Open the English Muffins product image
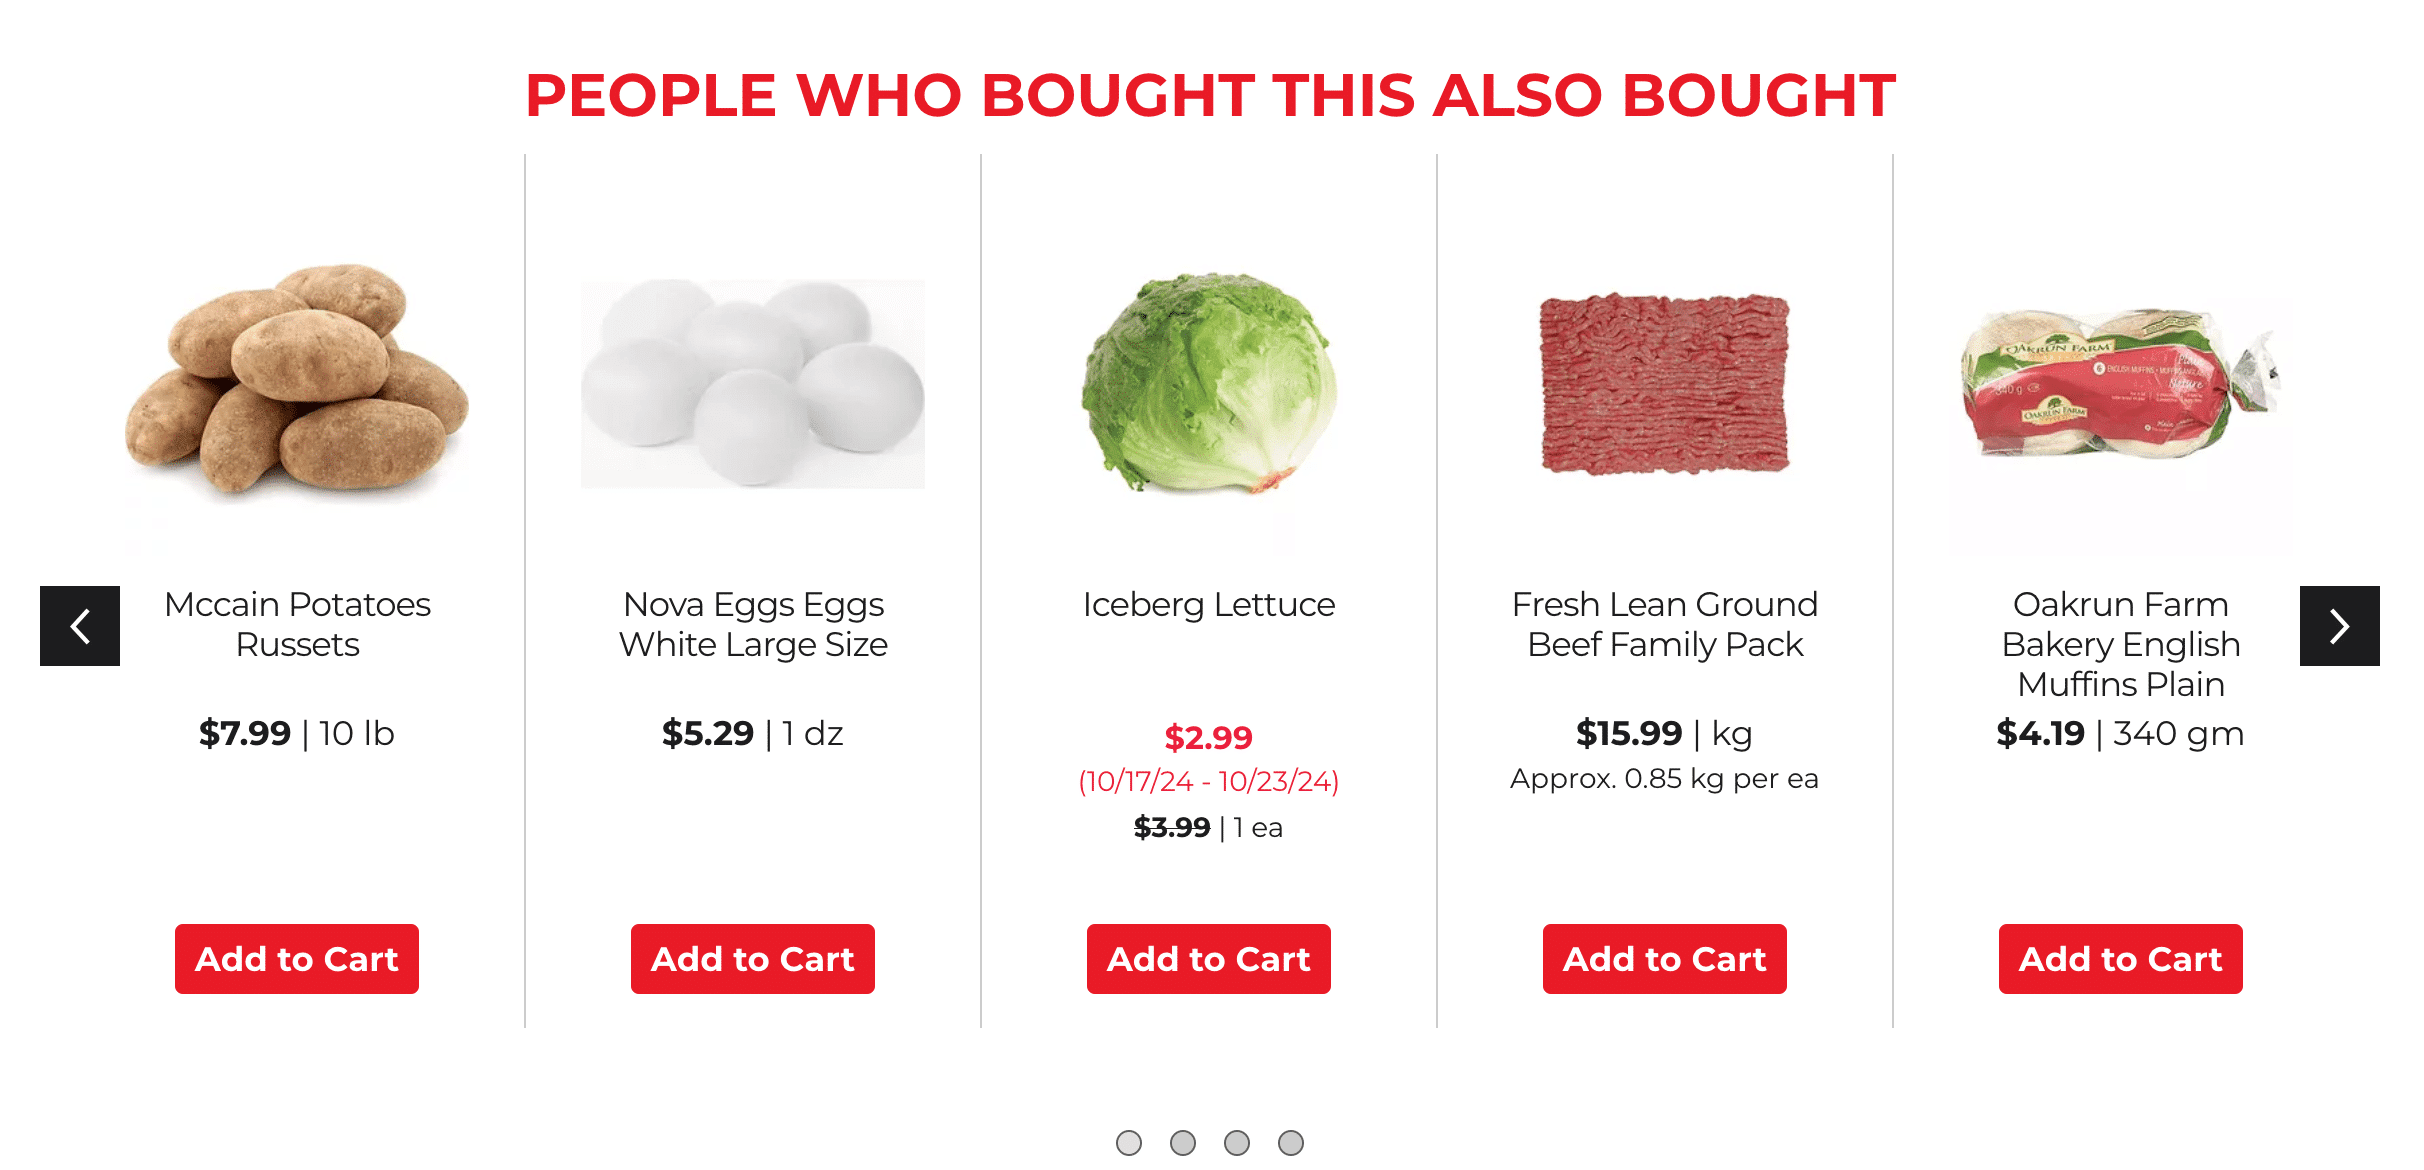The image size is (2424, 1170). pyautogui.click(x=2121, y=386)
